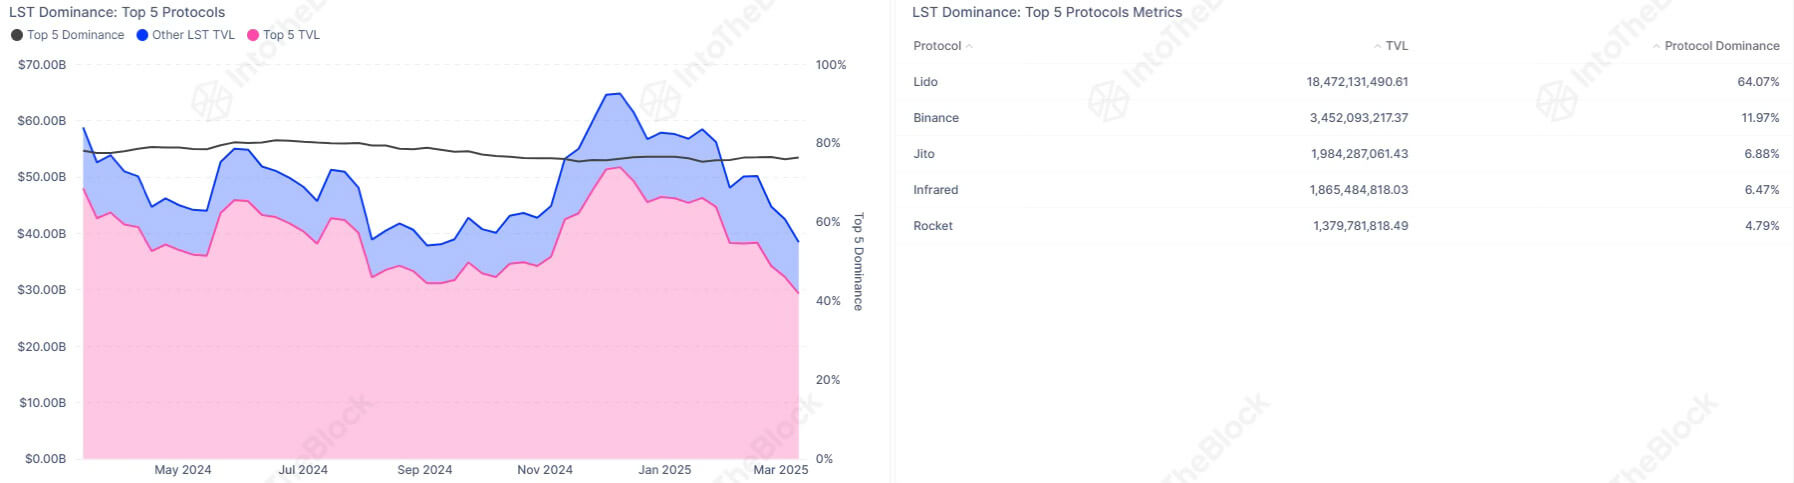Select the Infrared protocol row
The image size is (1794, 483).
(x=935, y=190)
